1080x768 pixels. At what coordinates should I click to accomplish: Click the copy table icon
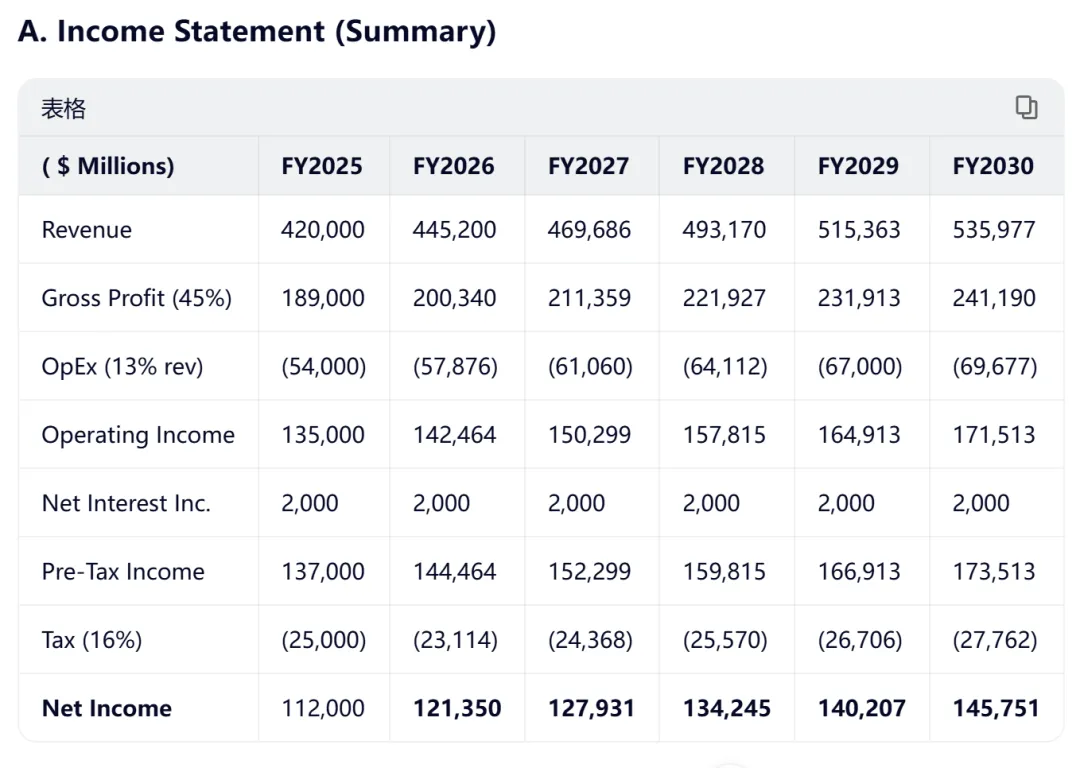pos(1026,108)
